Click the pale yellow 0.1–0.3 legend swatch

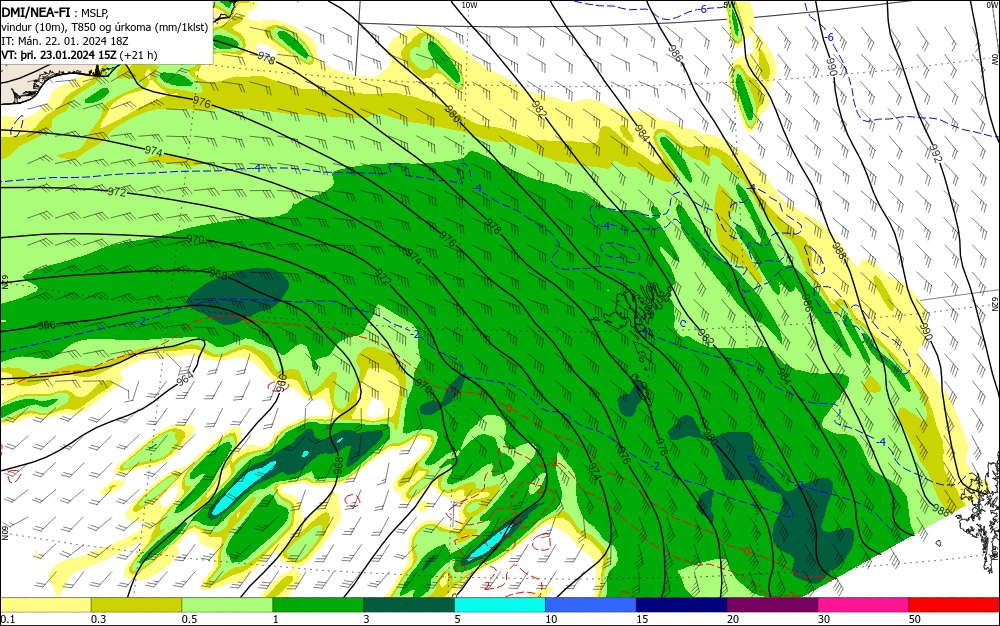tap(46, 605)
